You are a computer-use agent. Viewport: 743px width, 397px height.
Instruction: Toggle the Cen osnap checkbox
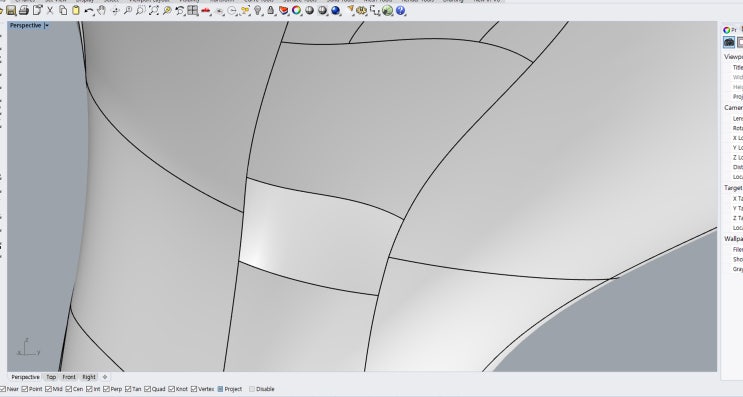pyautogui.click(x=69, y=389)
